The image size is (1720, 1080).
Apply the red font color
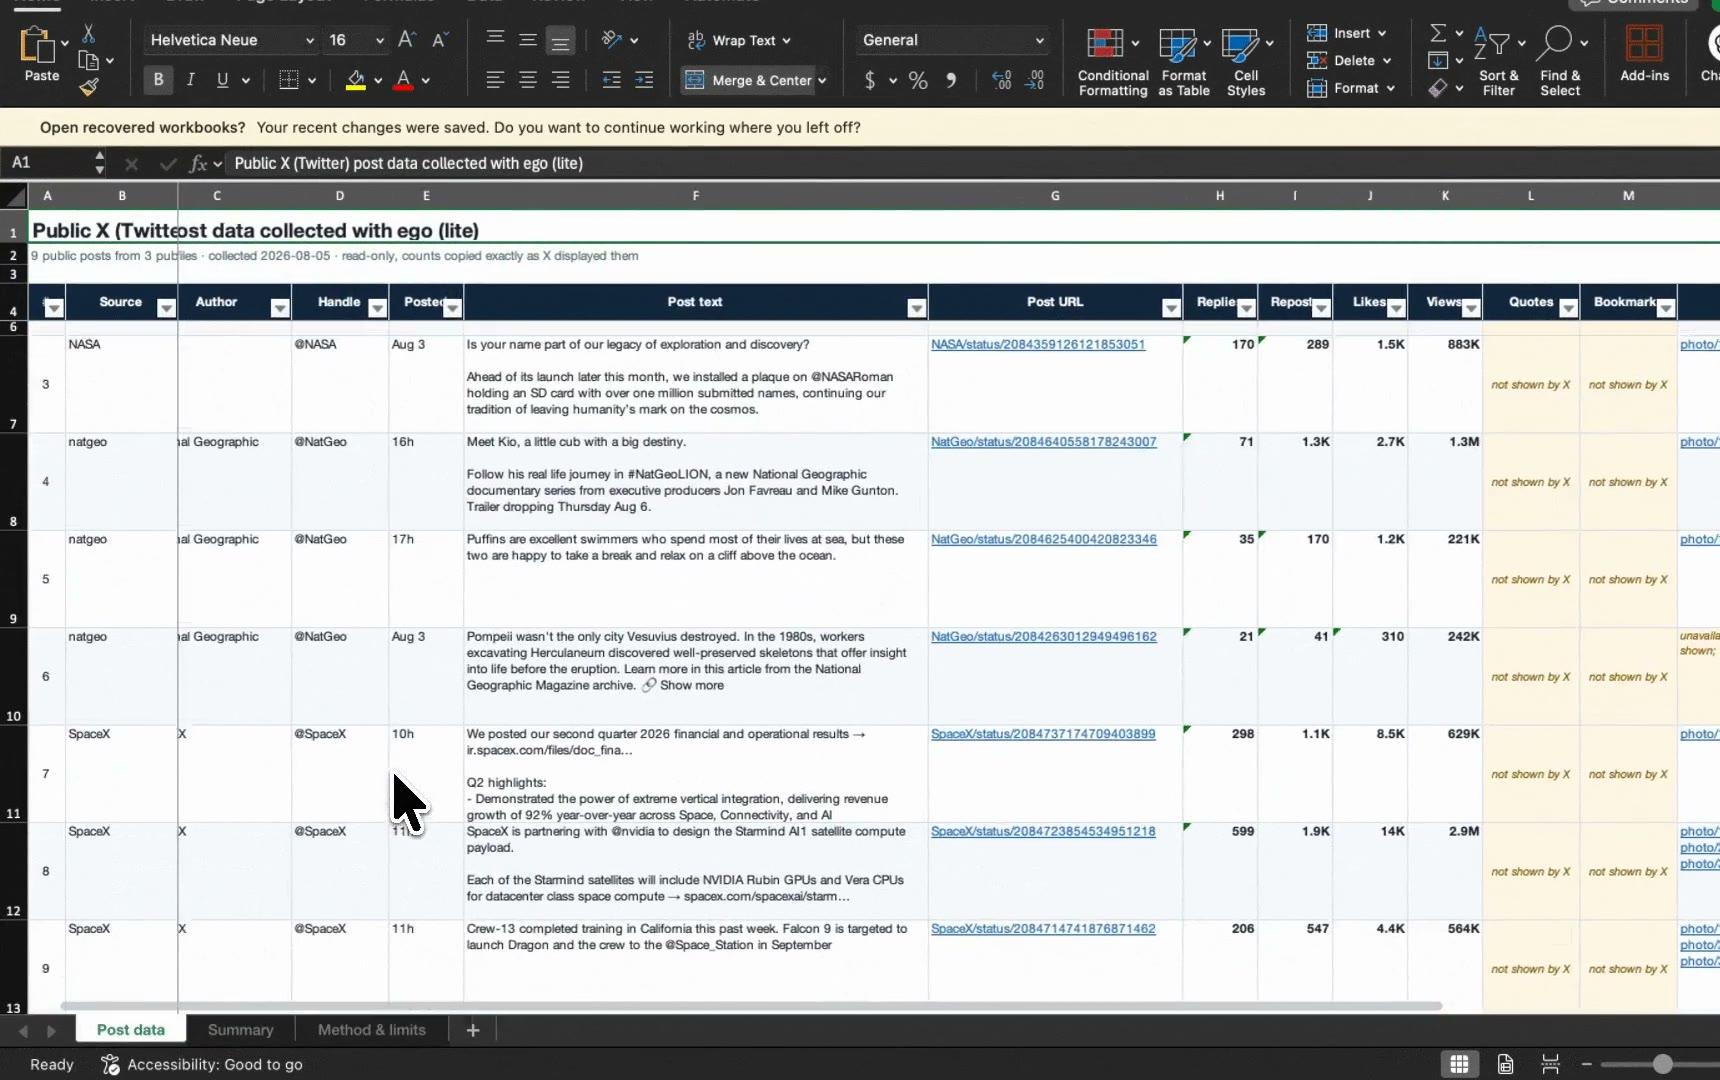(403, 80)
